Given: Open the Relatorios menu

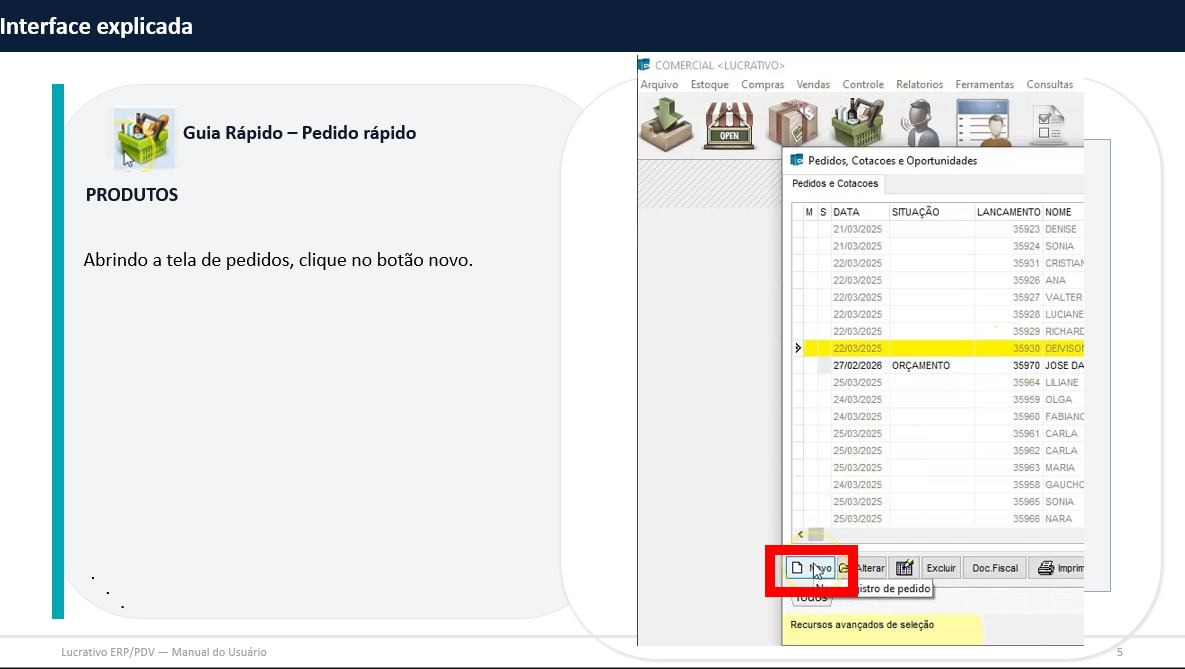Looking at the screenshot, I should click(x=919, y=85).
